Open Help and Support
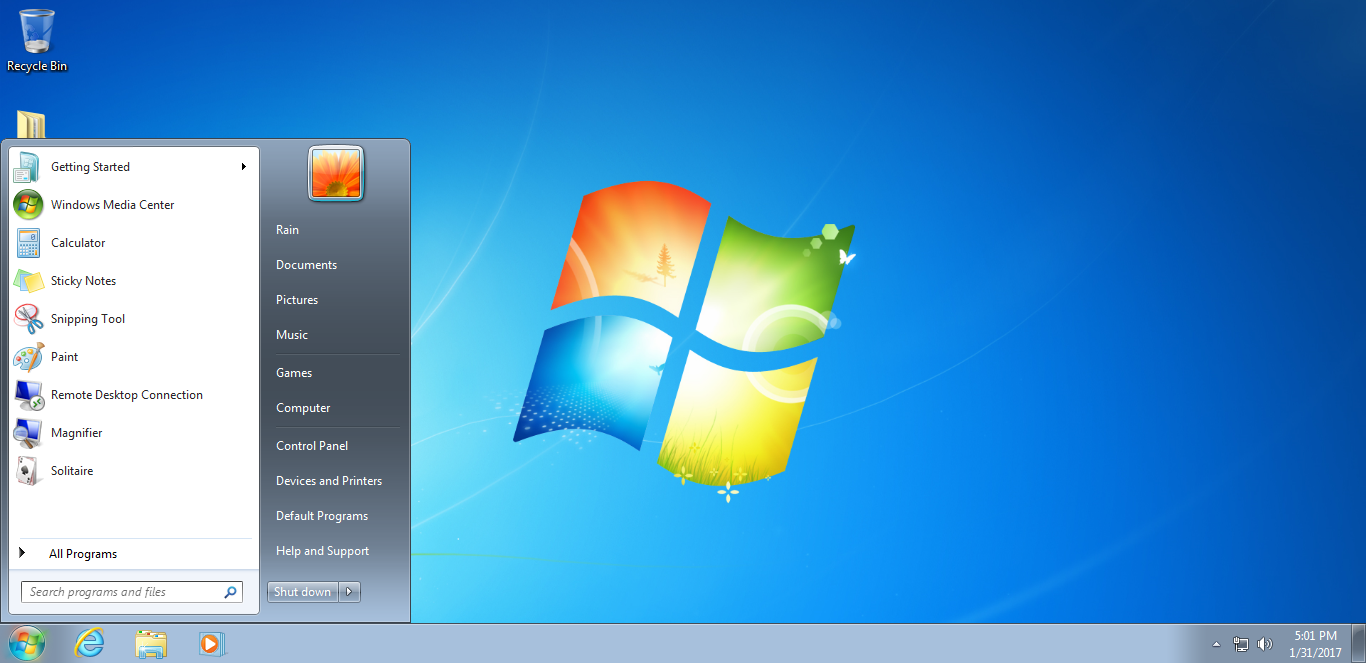 click(322, 551)
